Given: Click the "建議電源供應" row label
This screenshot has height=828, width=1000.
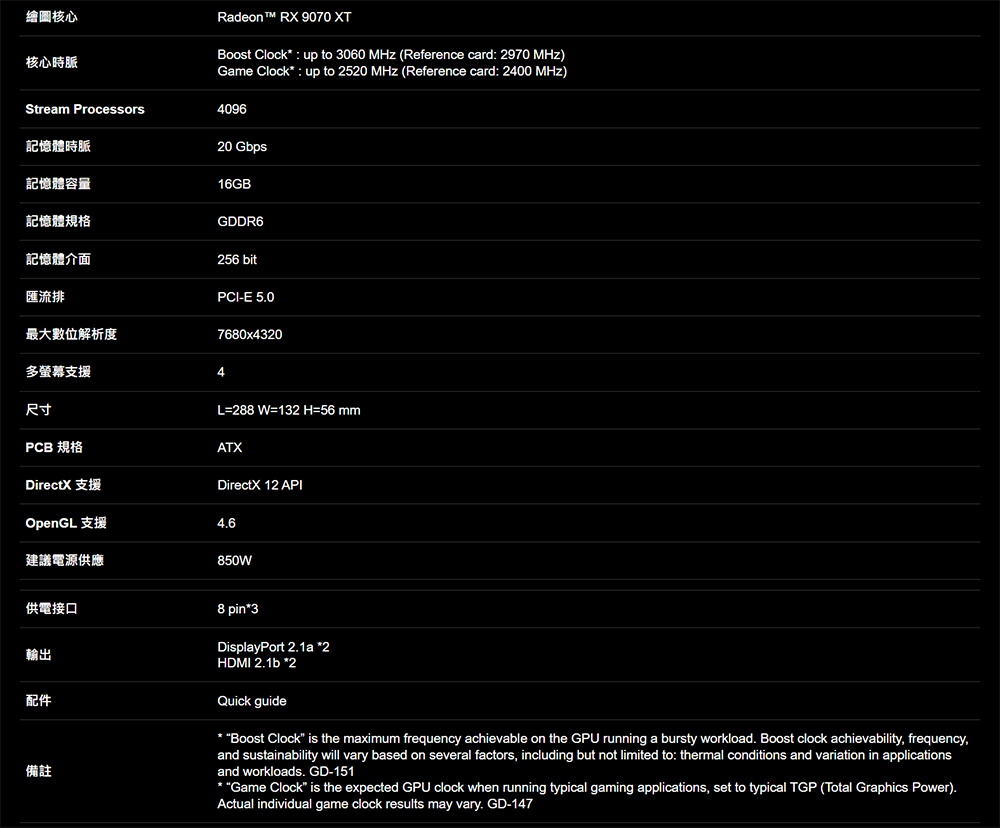Looking at the screenshot, I should pyautogui.click(x=64, y=561).
